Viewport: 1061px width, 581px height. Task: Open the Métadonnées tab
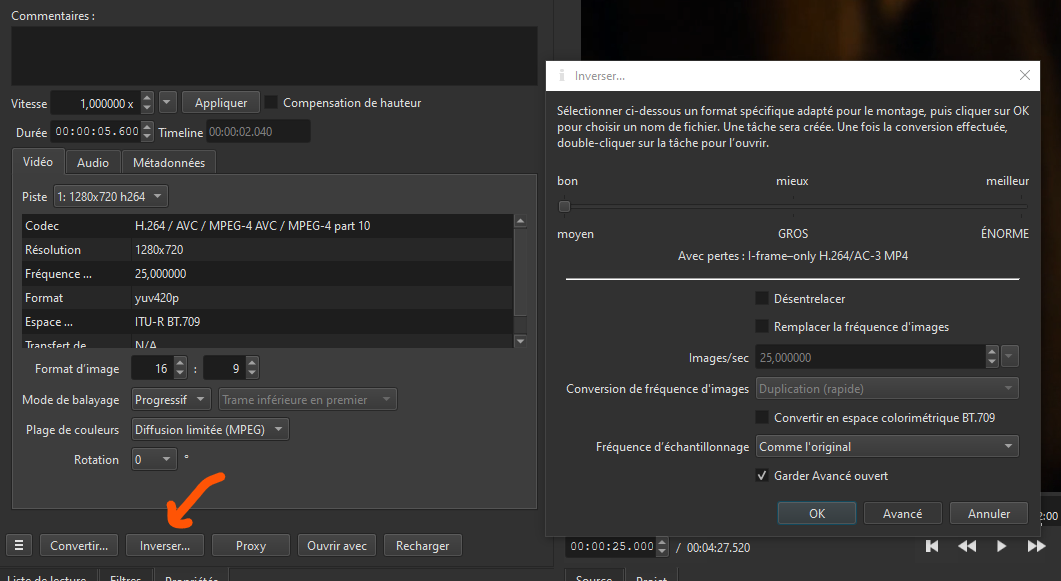(169, 162)
